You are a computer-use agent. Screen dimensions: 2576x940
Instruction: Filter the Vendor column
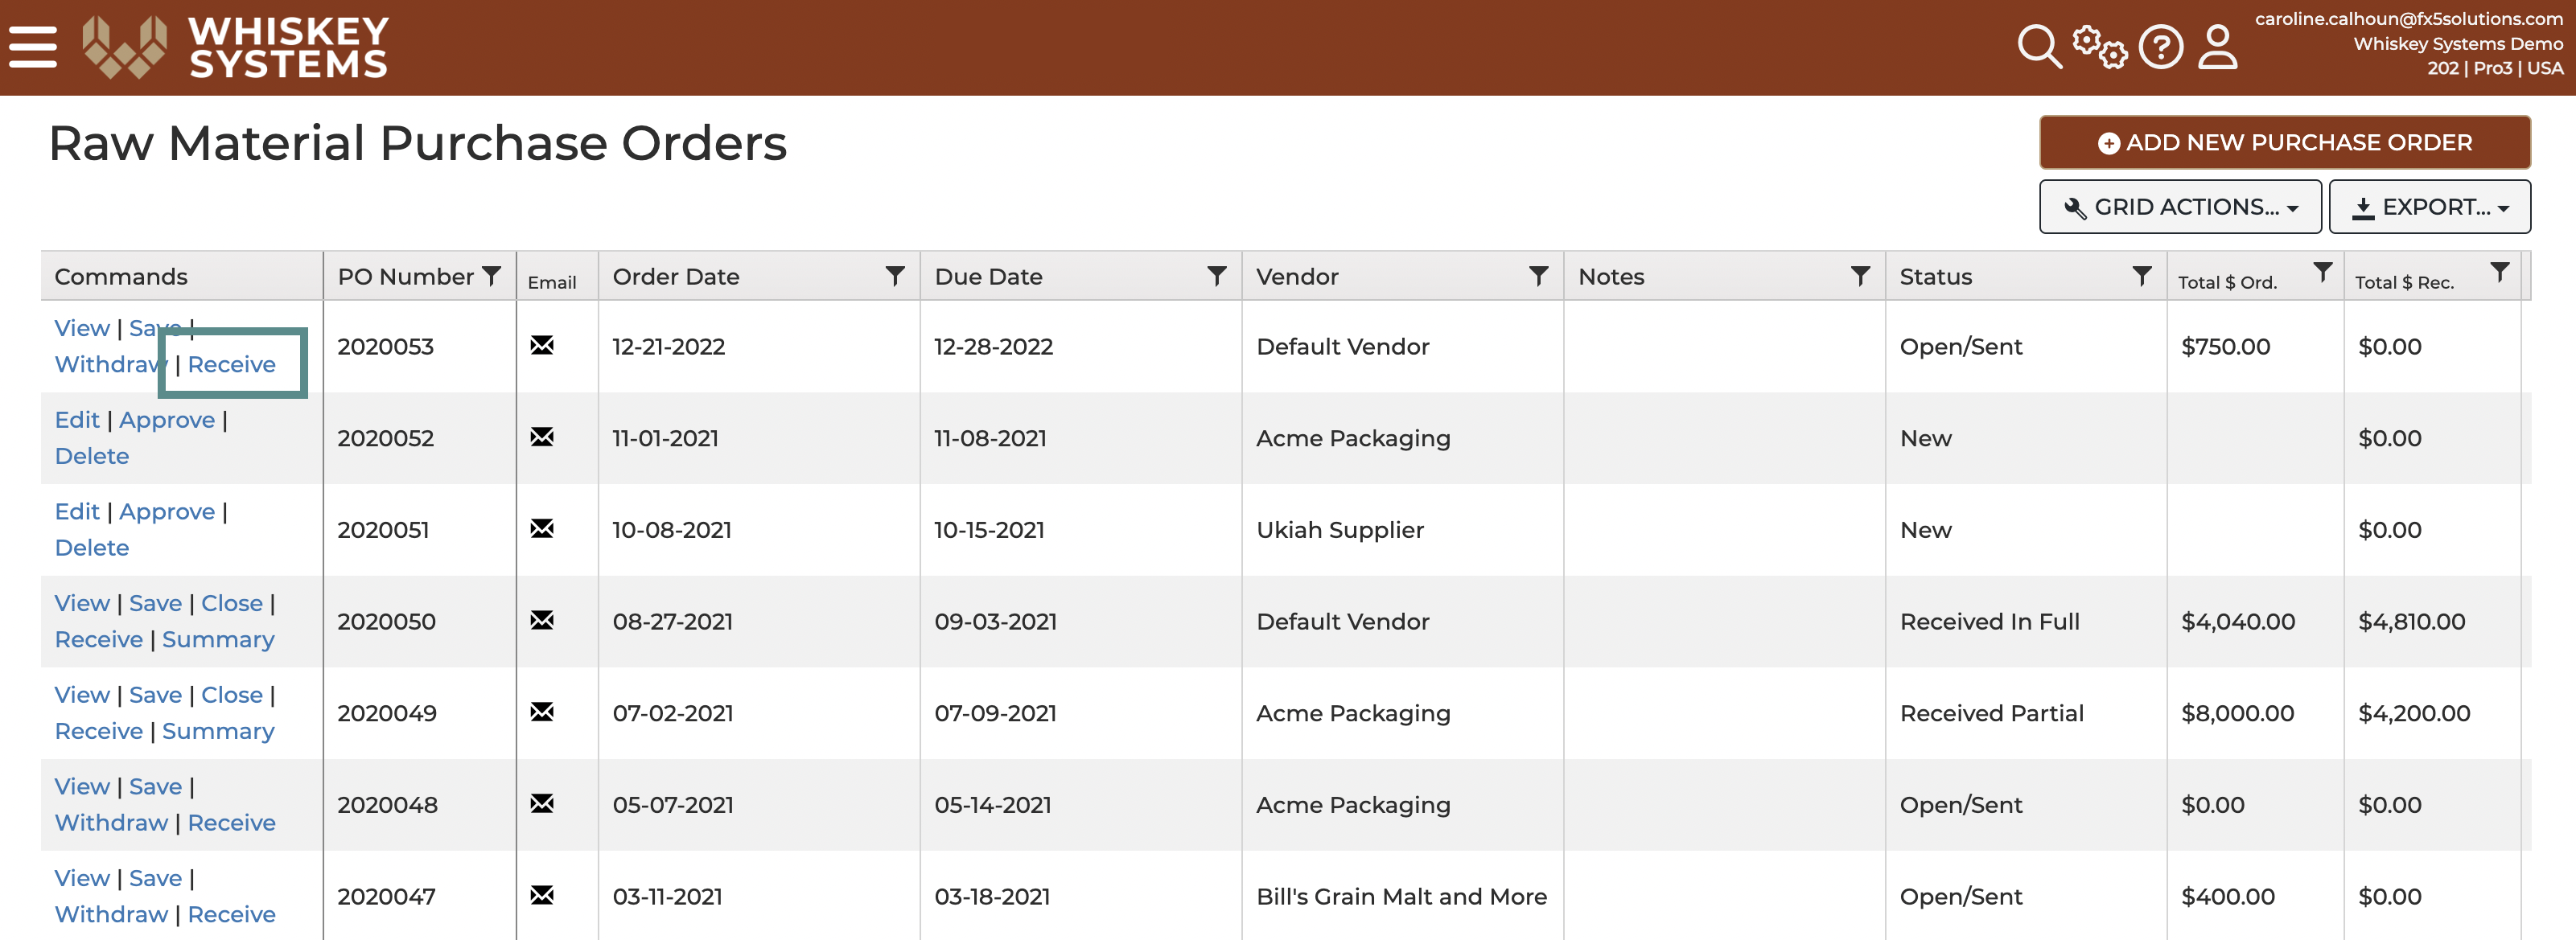[1539, 276]
